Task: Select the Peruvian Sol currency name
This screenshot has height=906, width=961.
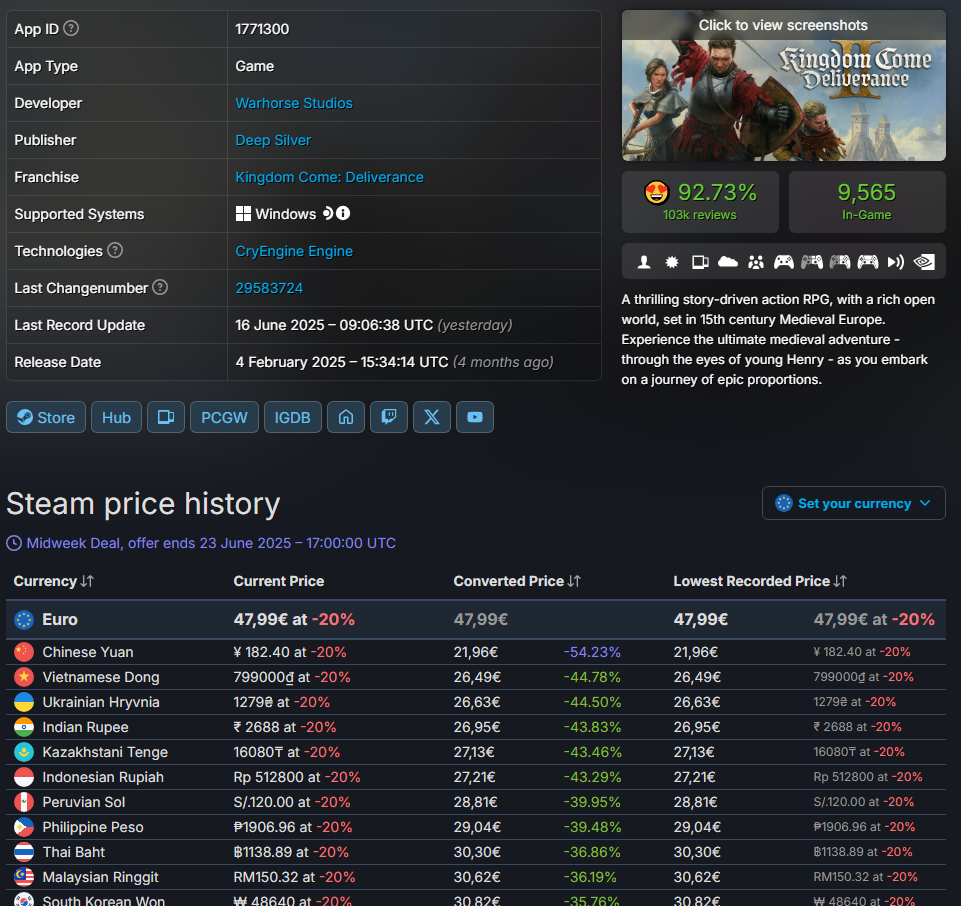Action: (84, 802)
